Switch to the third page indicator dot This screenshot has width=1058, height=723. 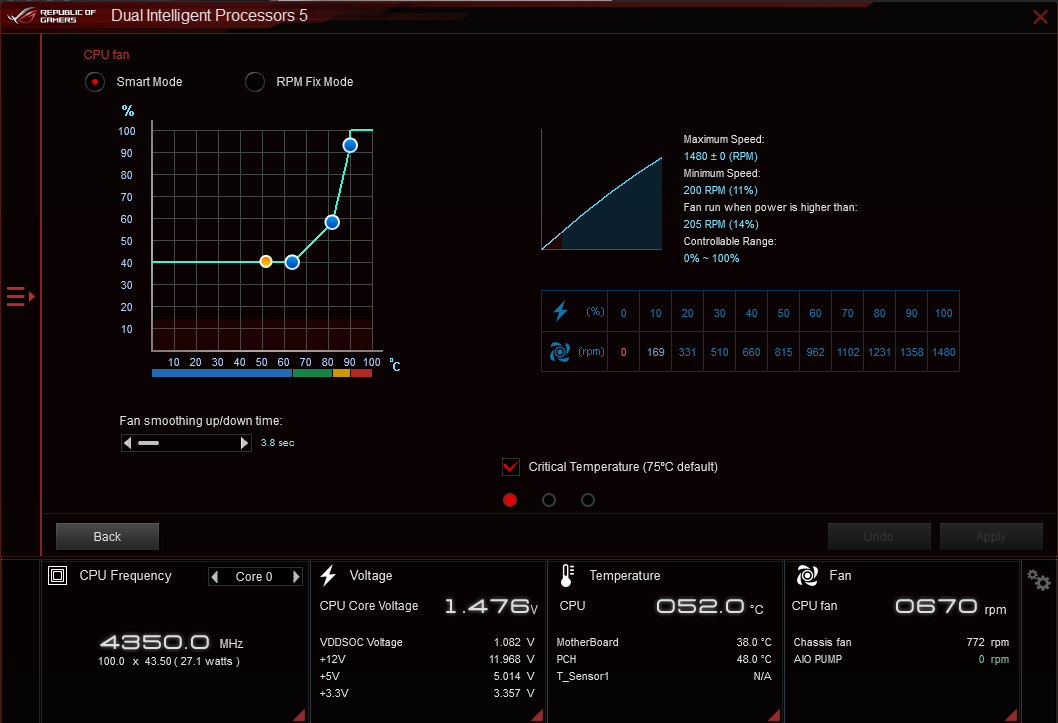click(588, 500)
